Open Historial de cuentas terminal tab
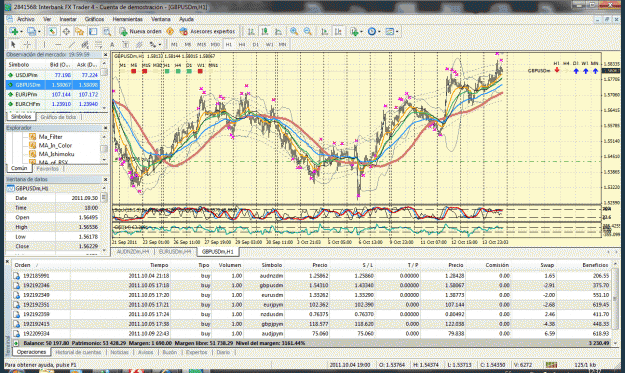The image size is (625, 373). (78, 352)
